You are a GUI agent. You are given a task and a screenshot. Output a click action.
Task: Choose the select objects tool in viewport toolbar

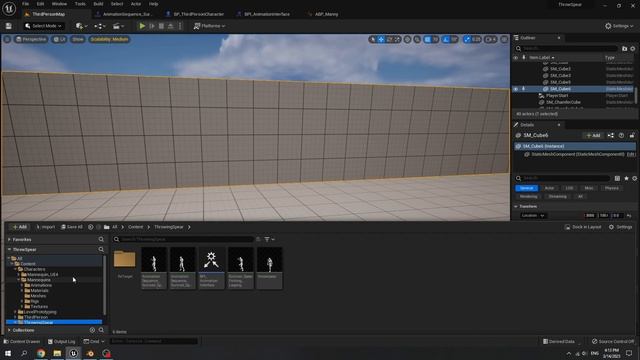pyautogui.click(x=373, y=40)
